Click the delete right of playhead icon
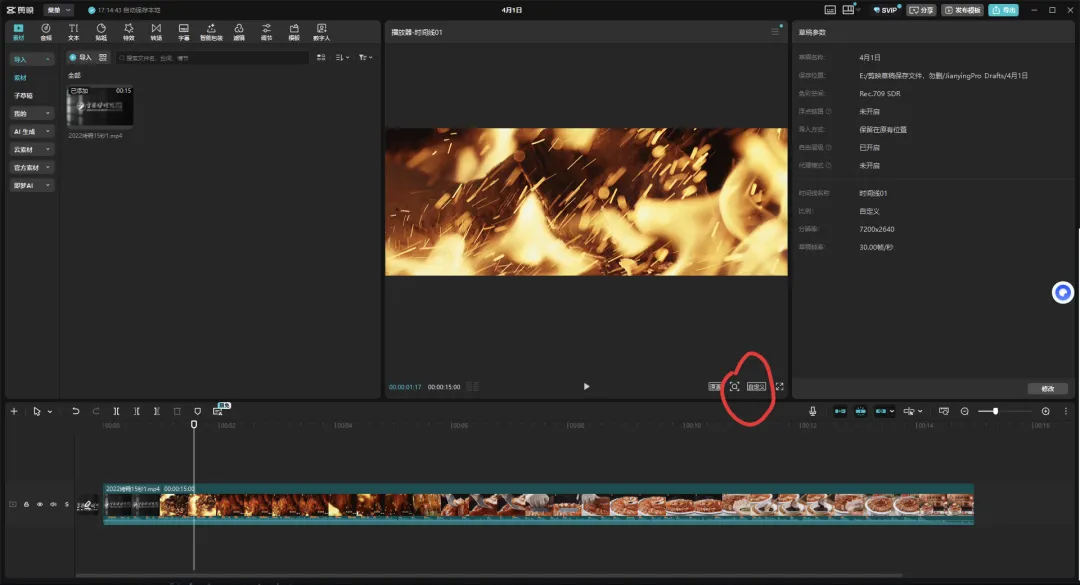The width and height of the screenshot is (1080, 585). click(x=156, y=411)
